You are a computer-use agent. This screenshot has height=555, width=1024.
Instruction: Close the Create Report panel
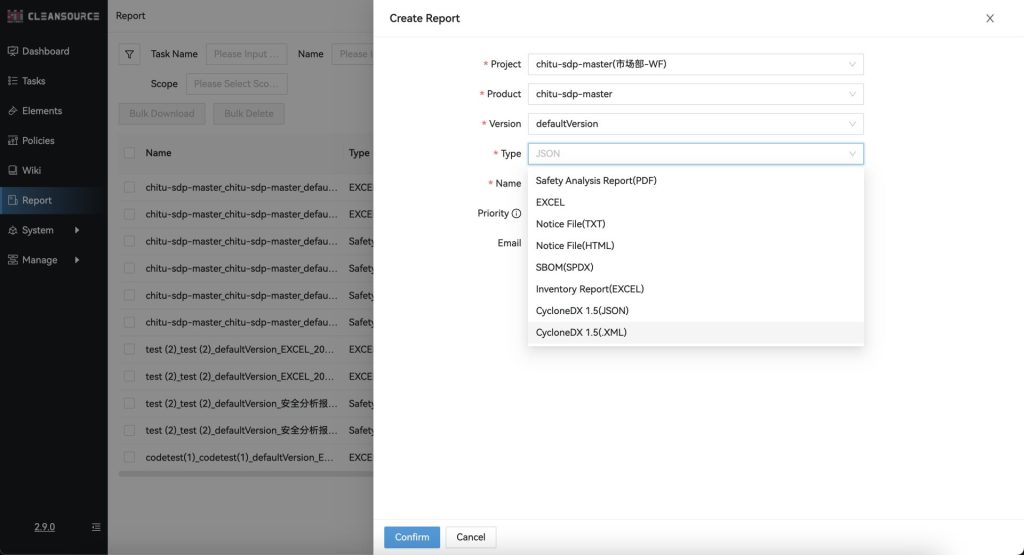pos(990,18)
